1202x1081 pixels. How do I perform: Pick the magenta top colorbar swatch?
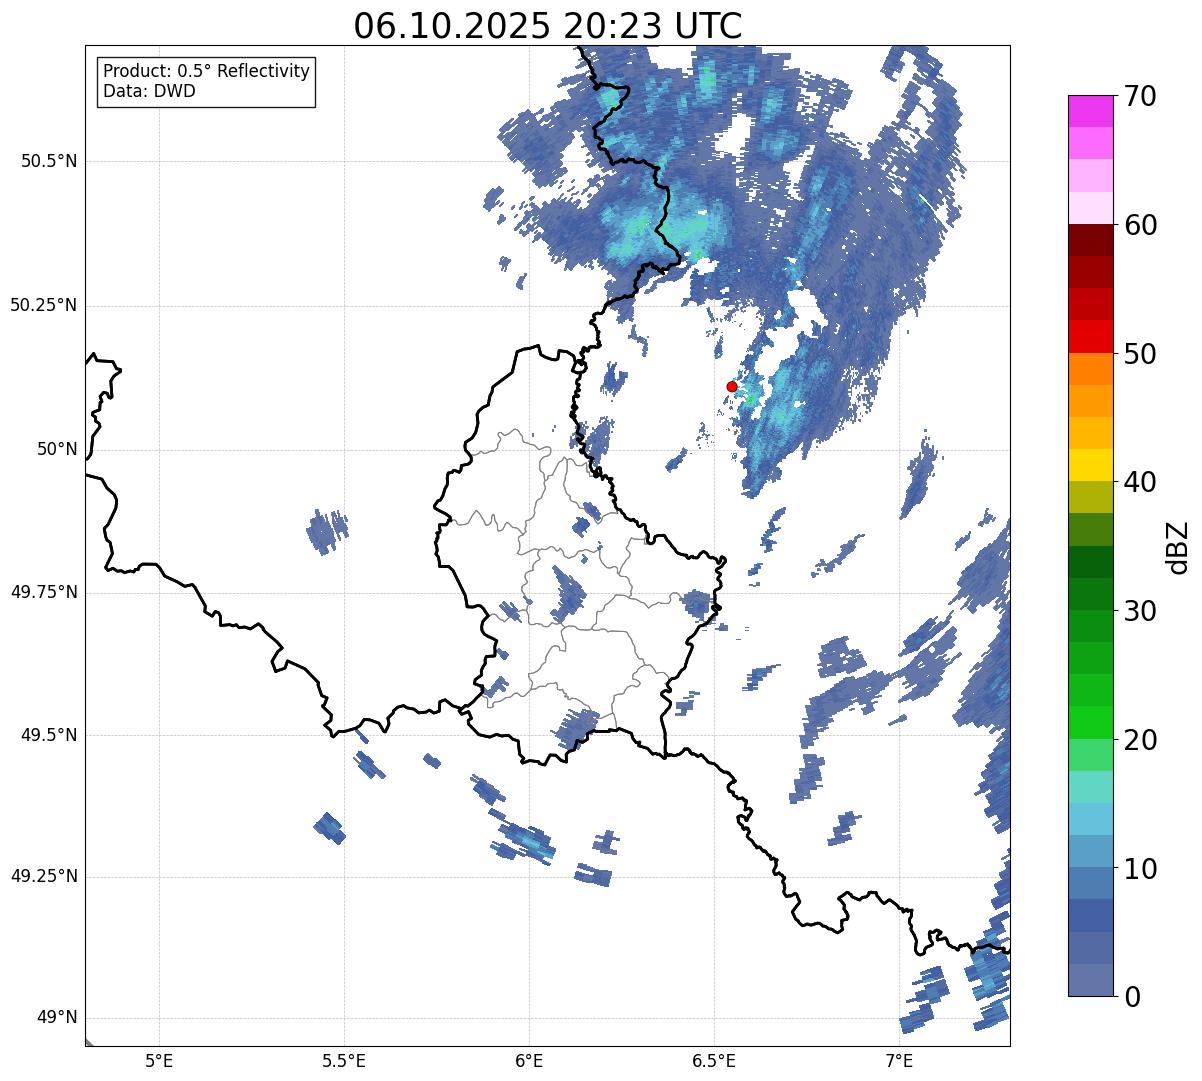(x=1090, y=111)
